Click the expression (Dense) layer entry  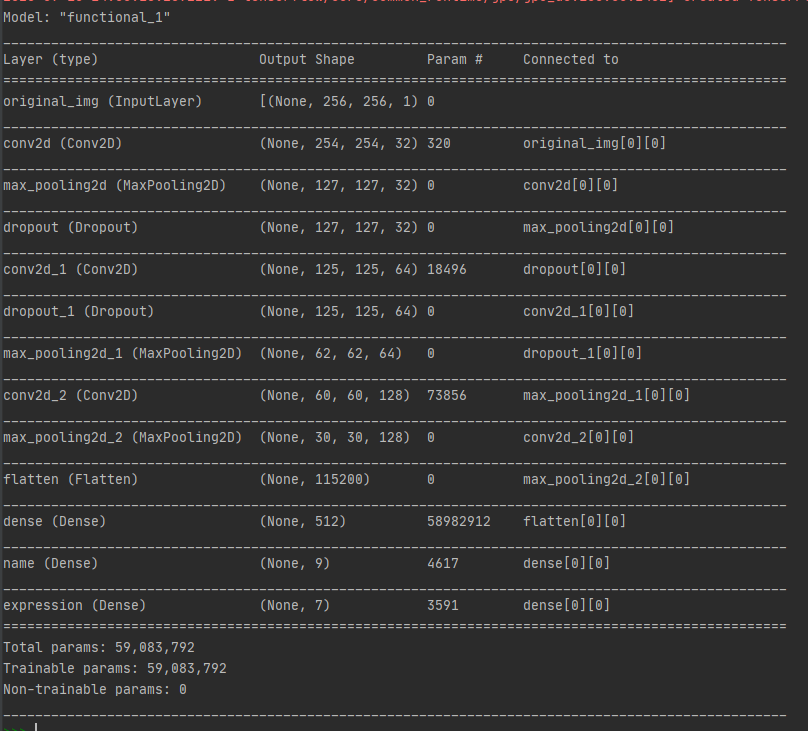[x=75, y=605]
